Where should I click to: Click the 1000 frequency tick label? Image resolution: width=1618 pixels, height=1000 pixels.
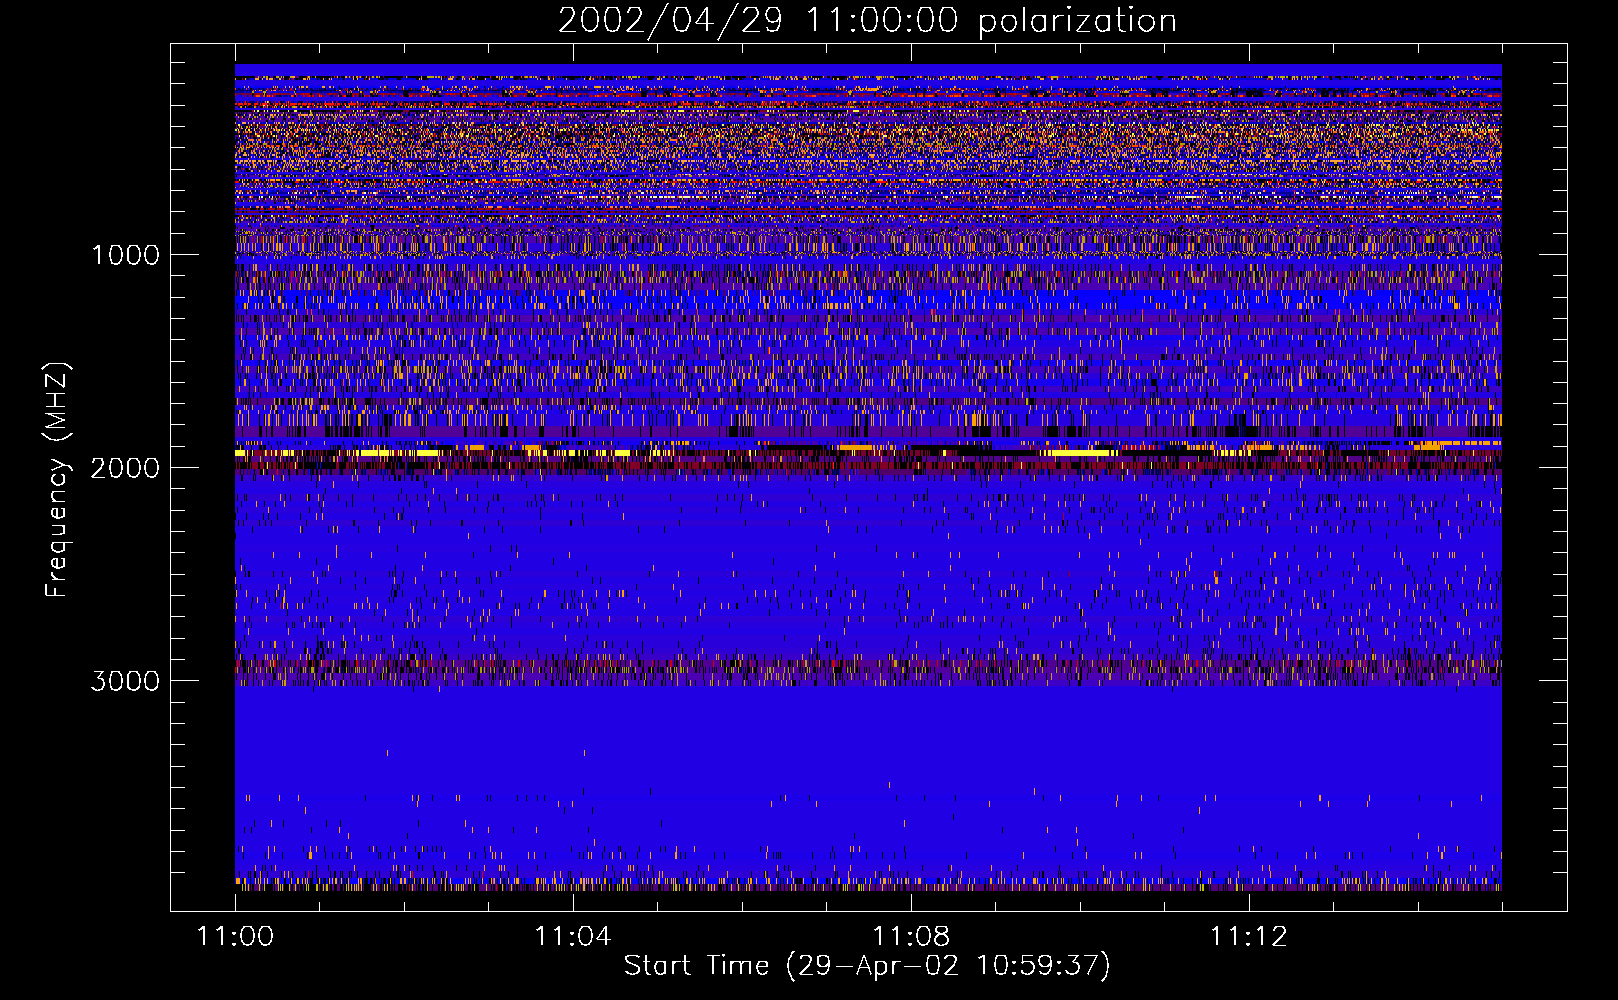point(125,255)
